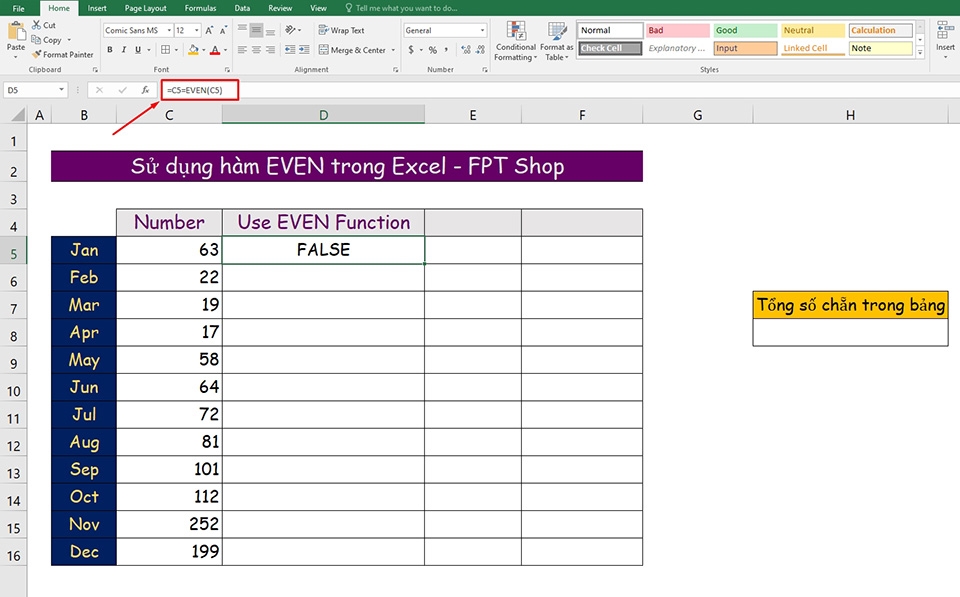
Task: Align text to the right
Action: coord(270,50)
